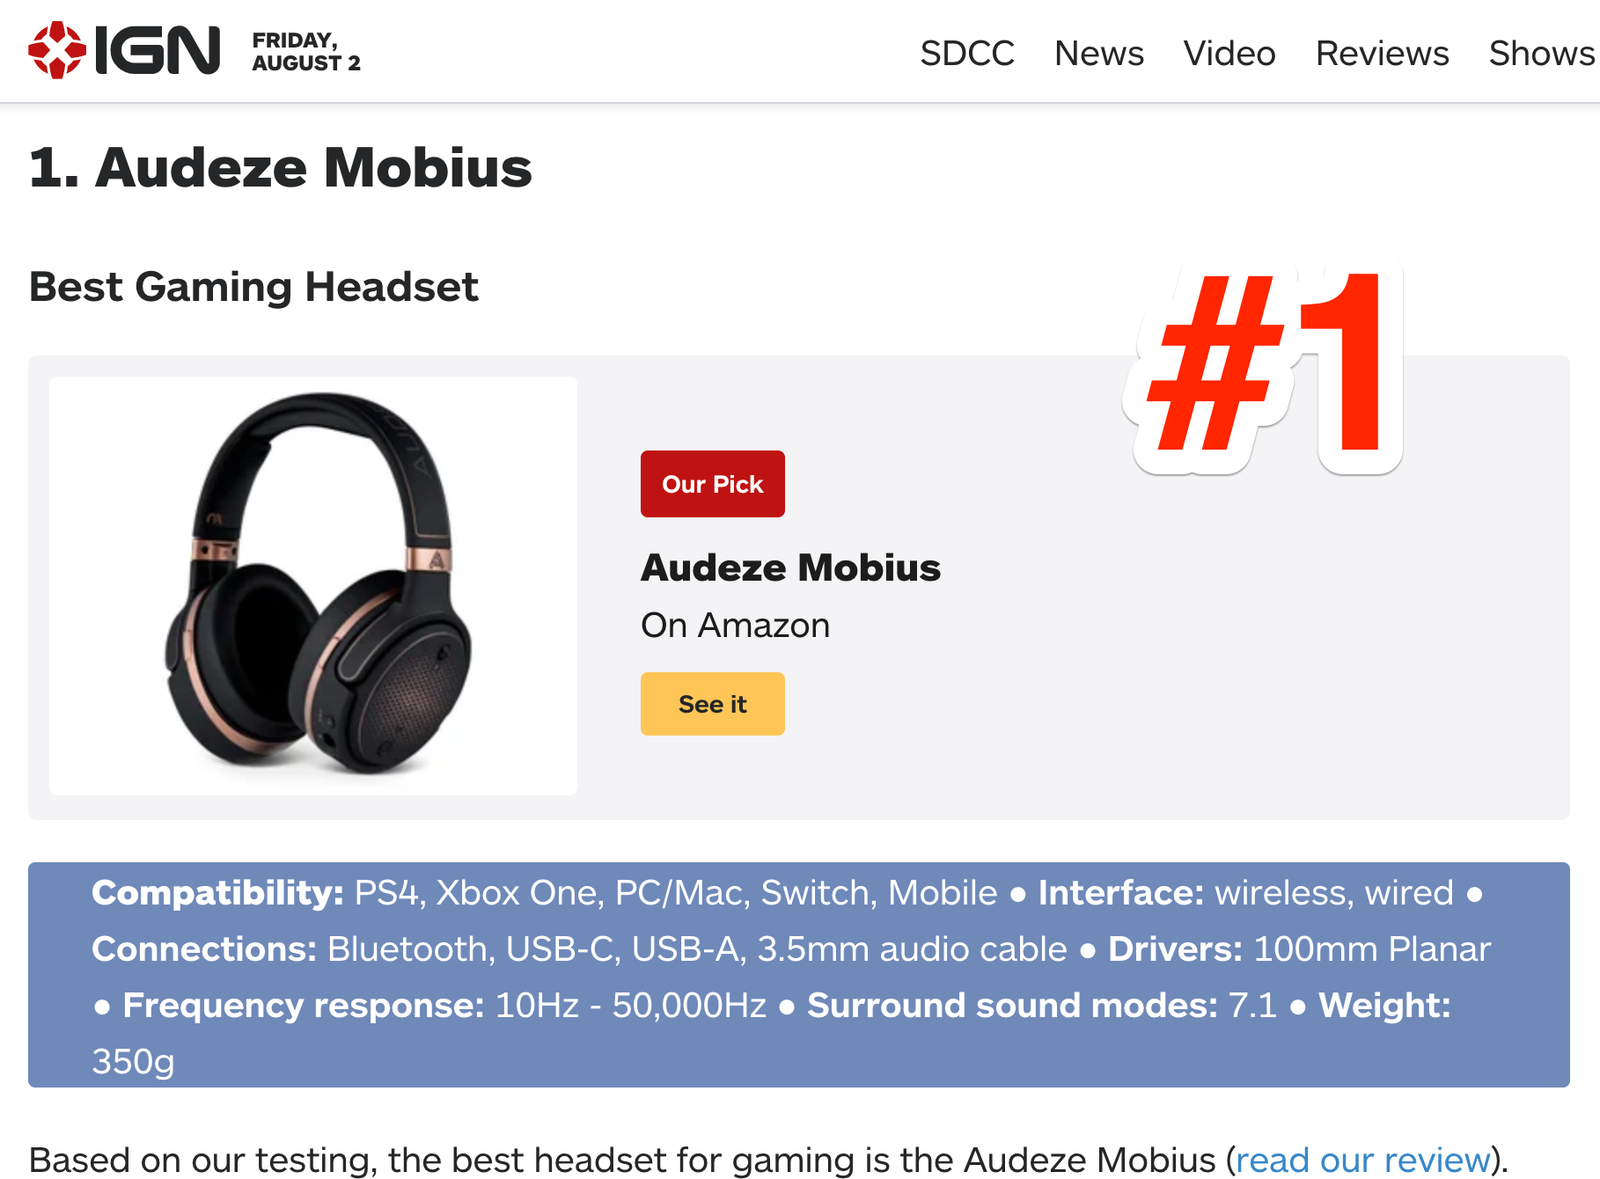The image size is (1600, 1179).
Task: Click the On Amazon retailer text
Action: point(735,625)
